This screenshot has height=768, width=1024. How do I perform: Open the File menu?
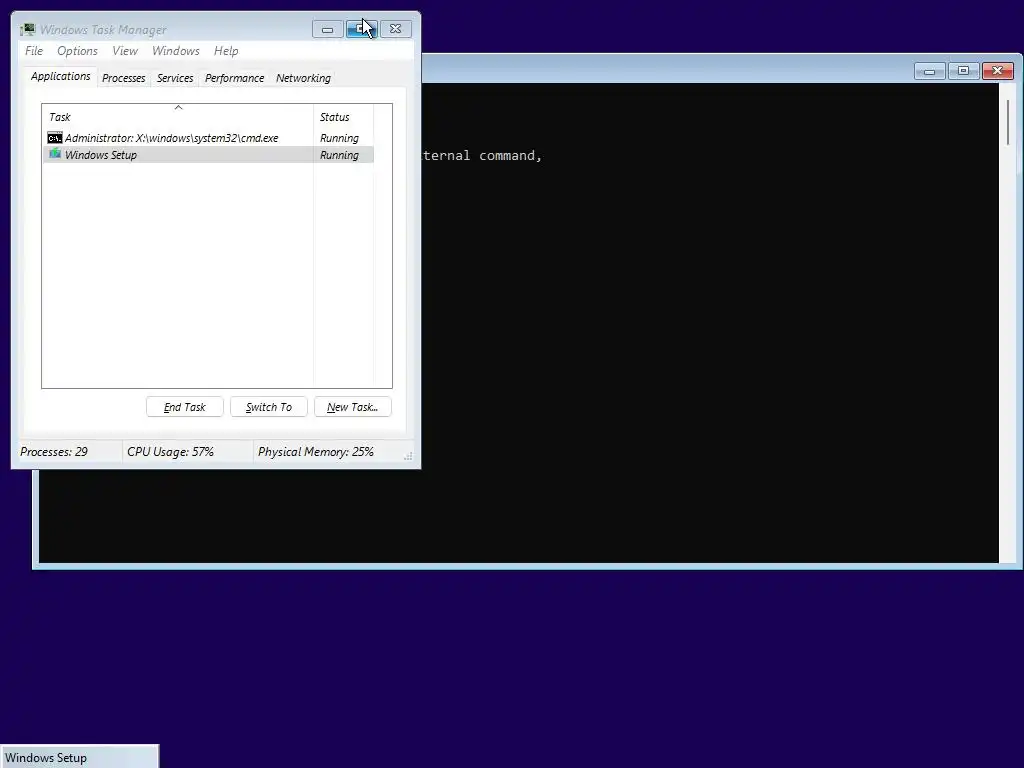point(34,51)
